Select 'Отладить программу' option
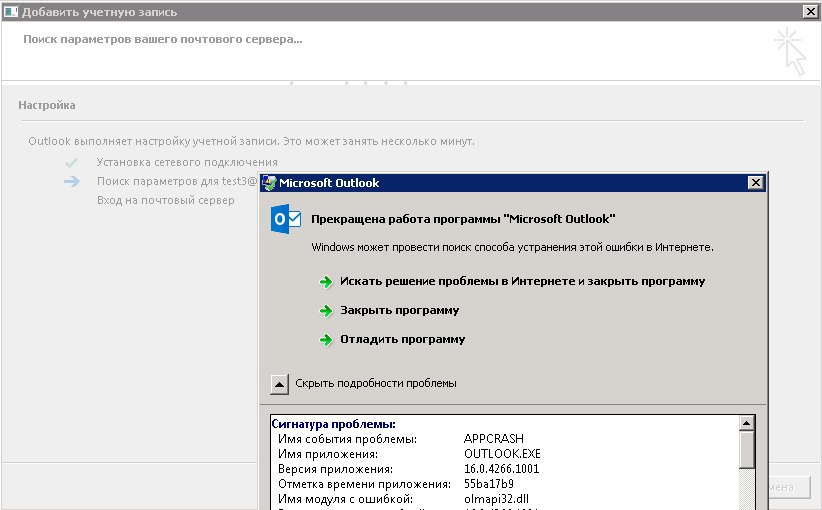822x510 pixels. click(403, 339)
